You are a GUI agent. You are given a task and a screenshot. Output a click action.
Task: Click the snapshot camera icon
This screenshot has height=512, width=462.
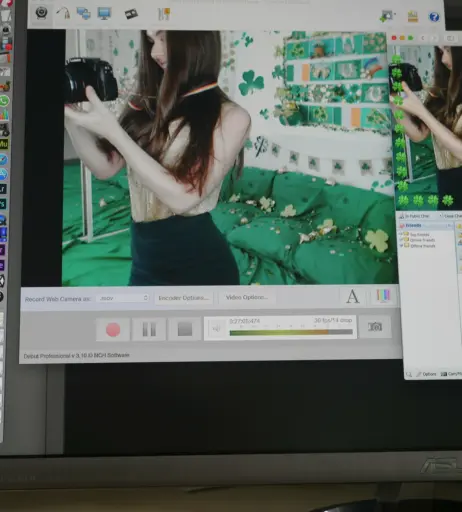click(x=375, y=327)
